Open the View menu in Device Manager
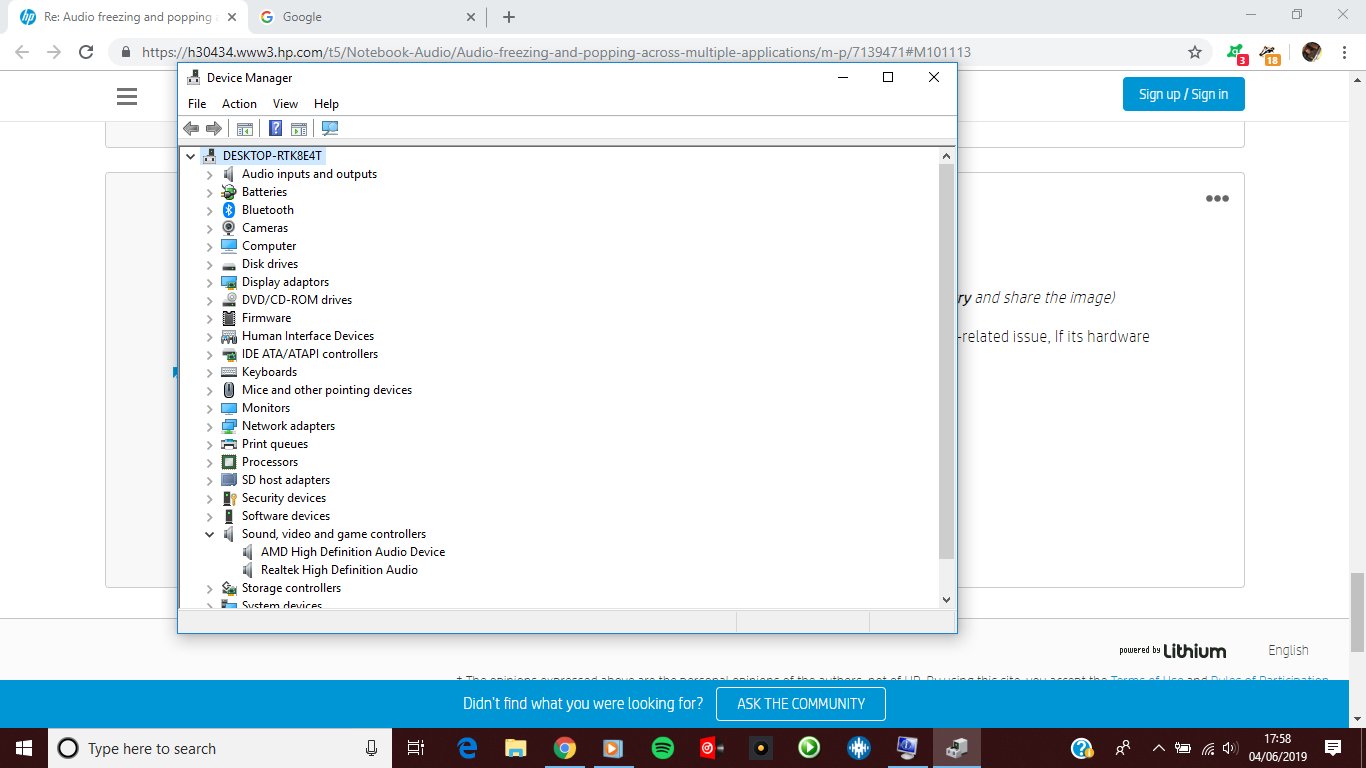This screenshot has height=768, width=1366. (x=285, y=103)
